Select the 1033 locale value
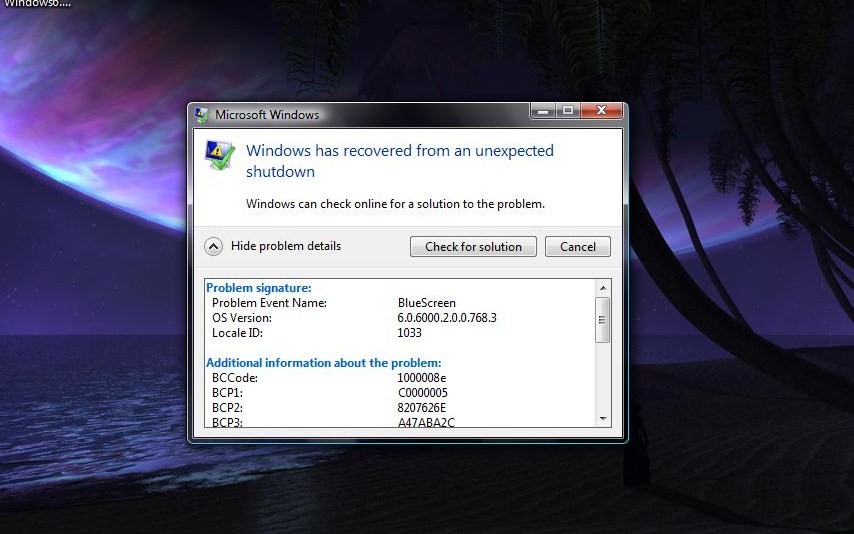This screenshot has height=534, width=854. 410,333
